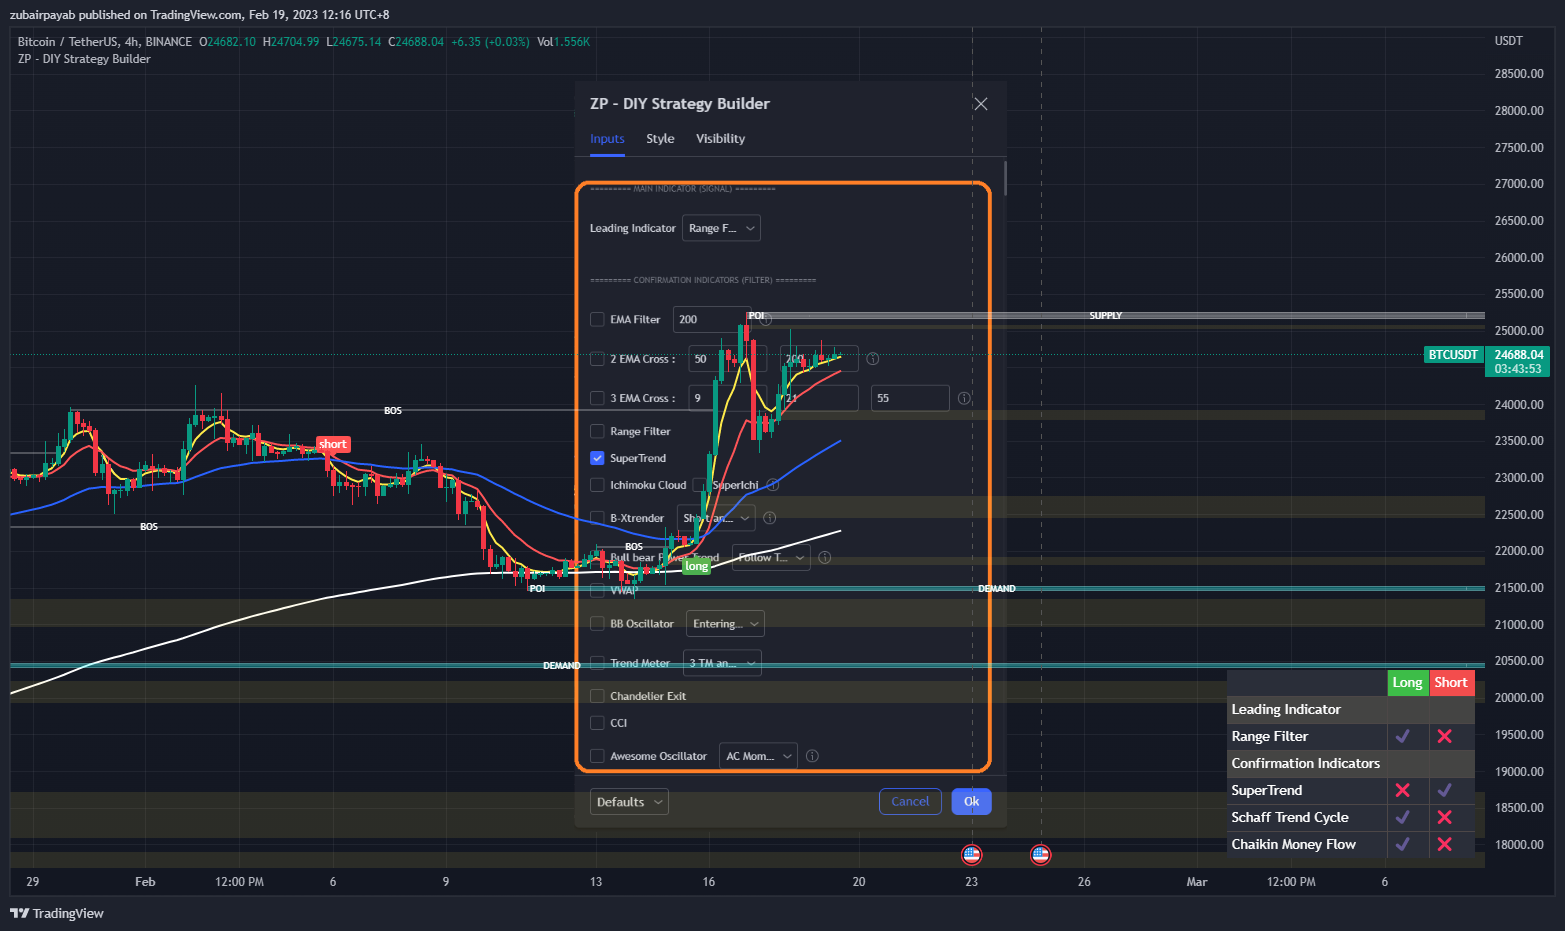Click SuperTrend Short checkmark in table
Image resolution: width=1565 pixels, height=931 pixels.
(1445, 790)
